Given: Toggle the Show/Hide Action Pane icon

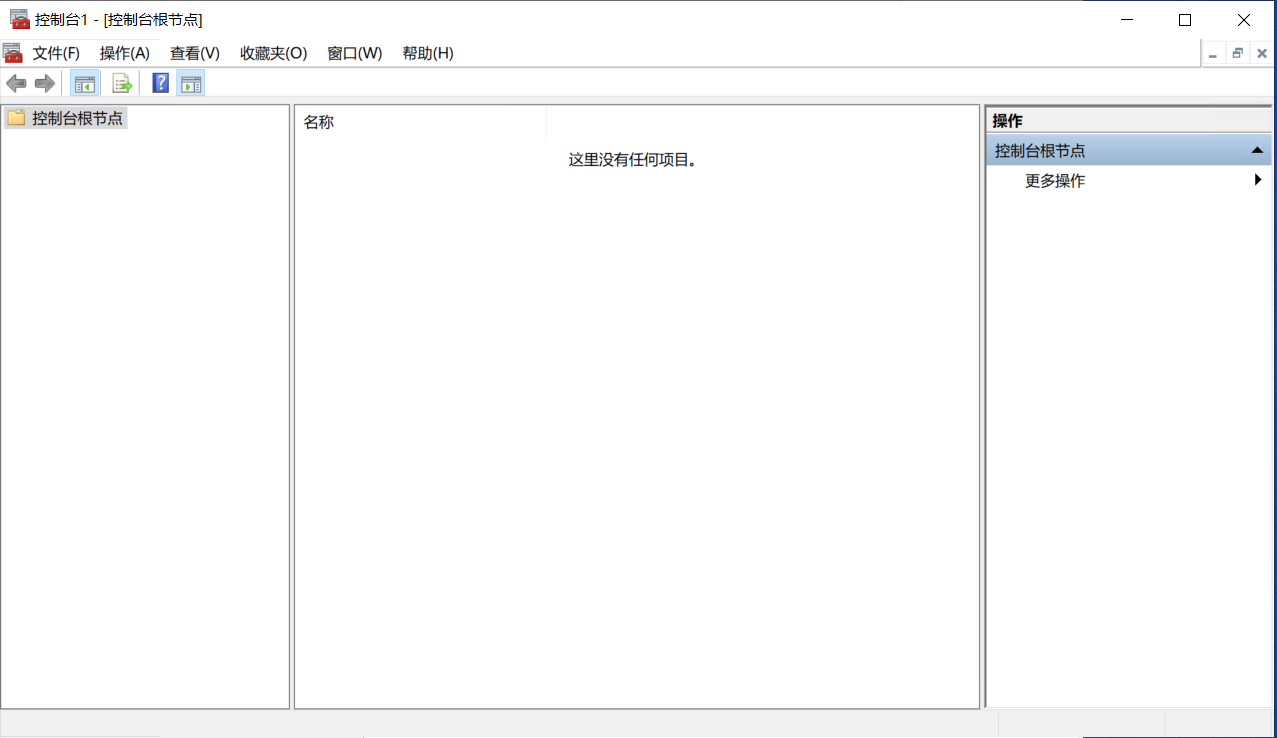Looking at the screenshot, I should (x=191, y=83).
